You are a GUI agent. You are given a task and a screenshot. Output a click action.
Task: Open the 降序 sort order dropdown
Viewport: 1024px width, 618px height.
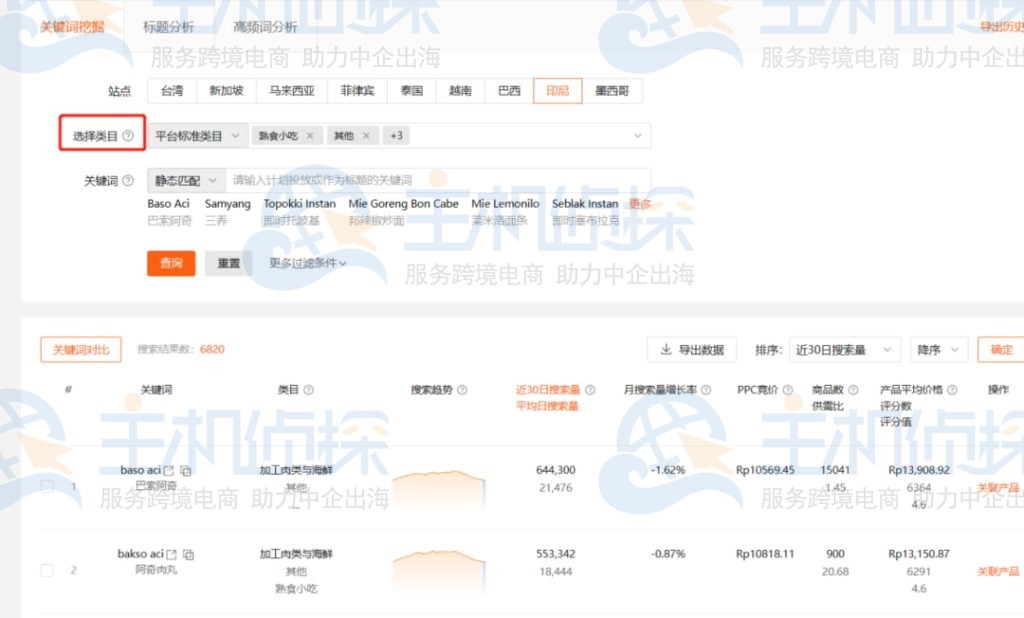point(940,350)
